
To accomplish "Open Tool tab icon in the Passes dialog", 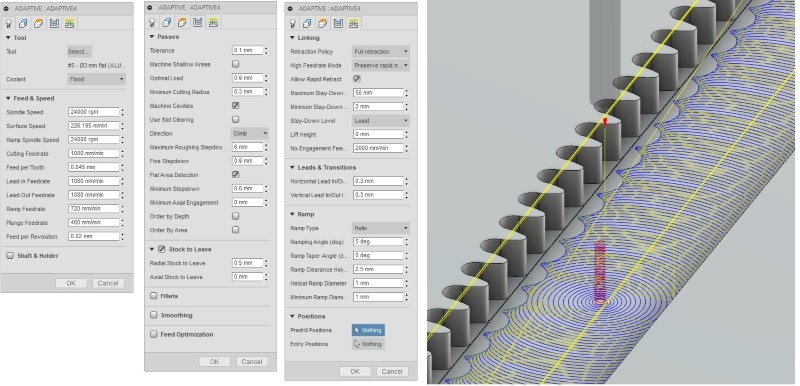I will click(152, 22).
